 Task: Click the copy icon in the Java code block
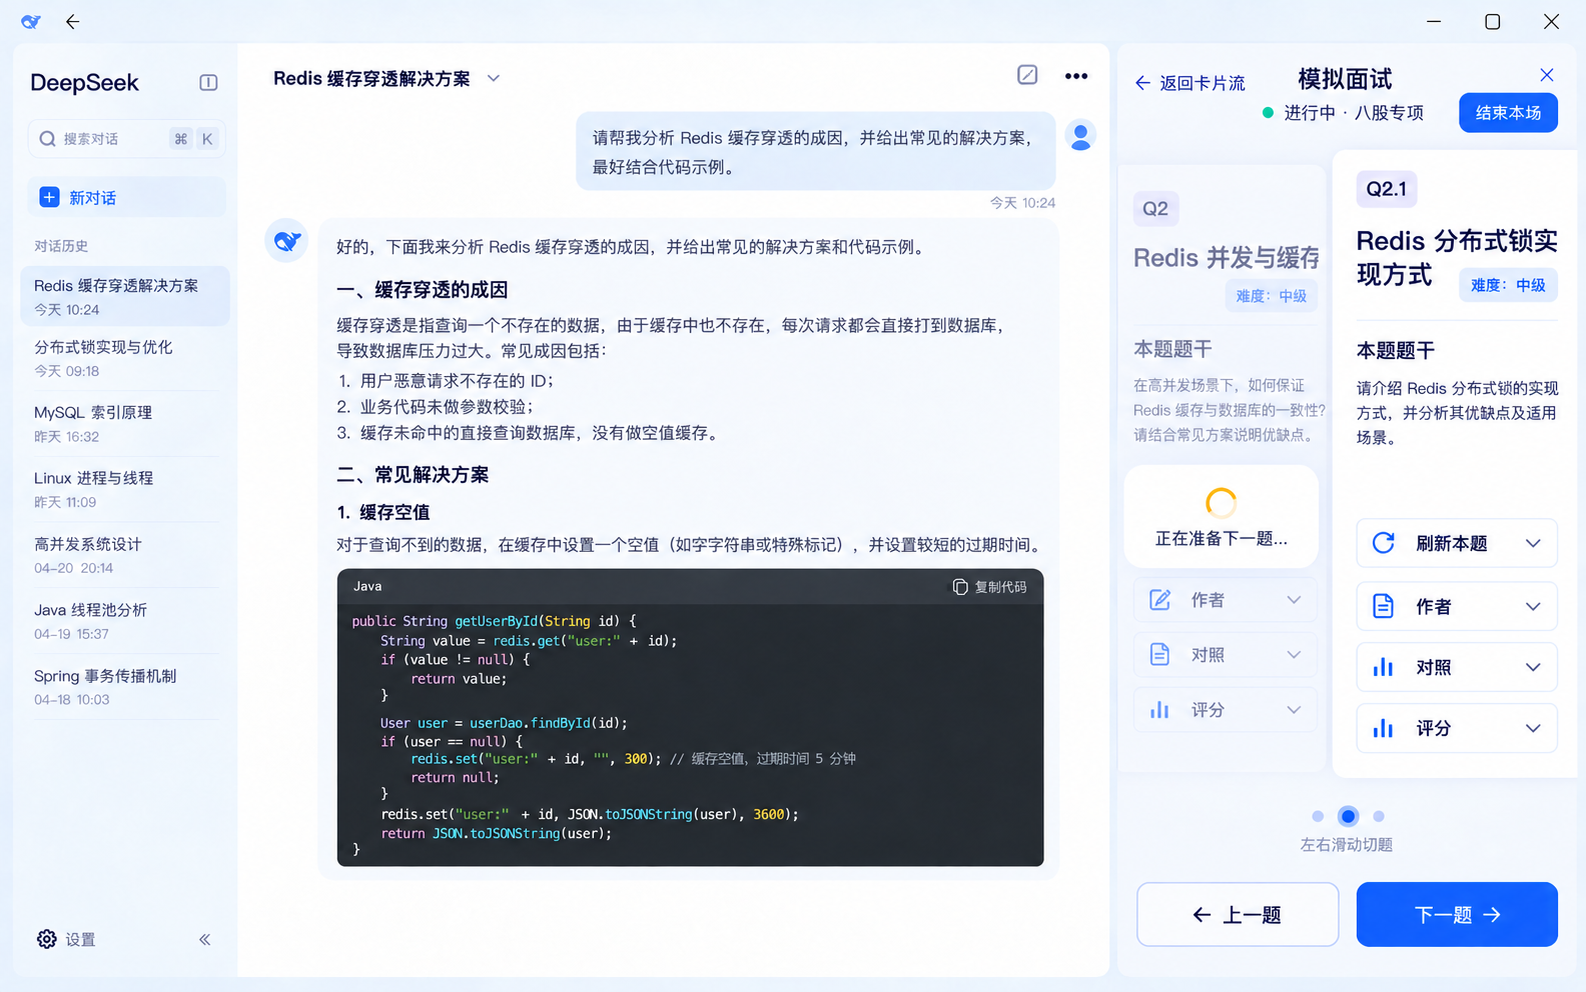click(x=960, y=587)
